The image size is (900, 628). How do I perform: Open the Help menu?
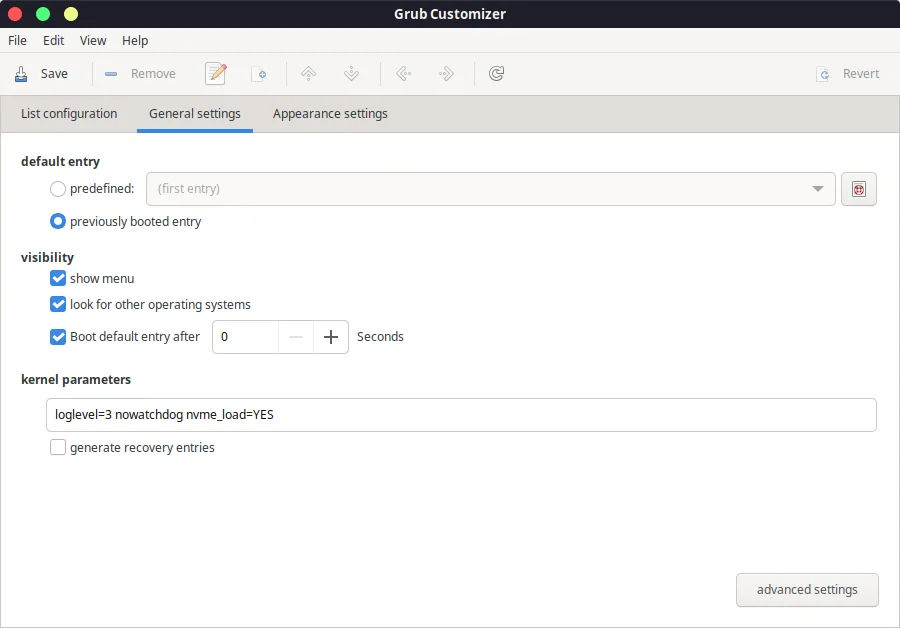click(x=135, y=41)
